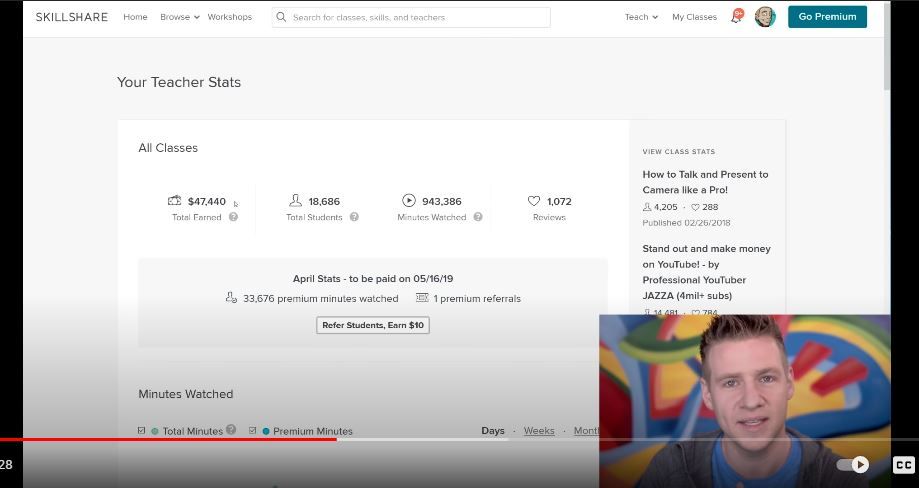Open the Workshops nav link
The width and height of the screenshot is (919, 488).
(x=230, y=17)
